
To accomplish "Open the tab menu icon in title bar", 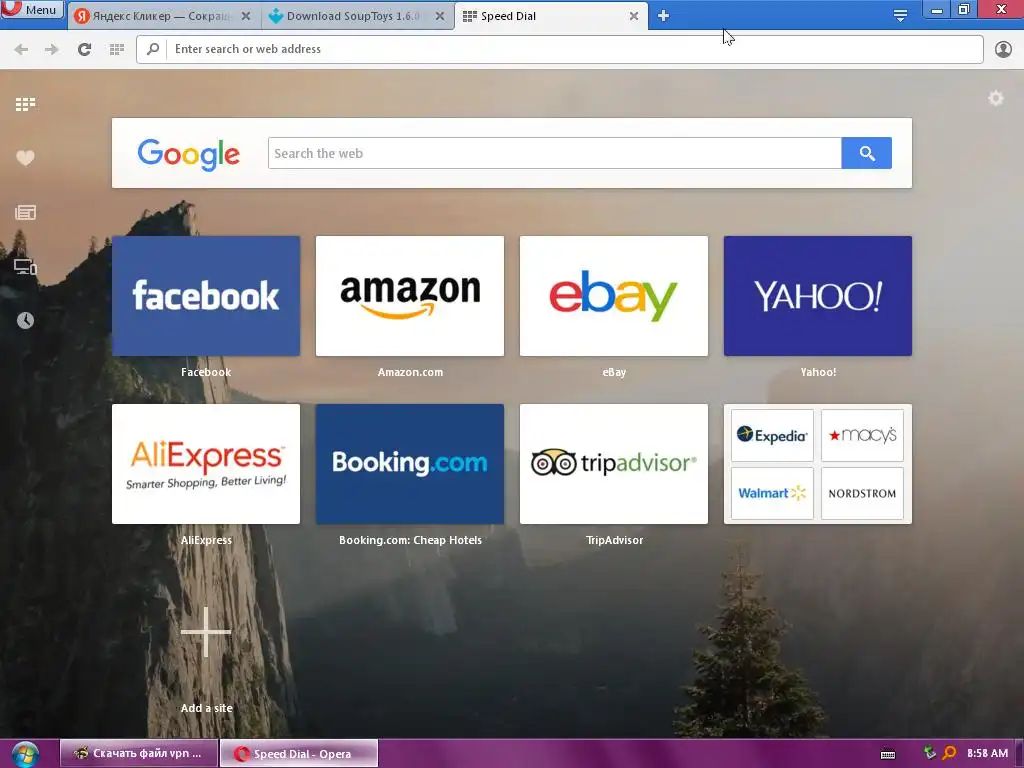I will point(900,16).
